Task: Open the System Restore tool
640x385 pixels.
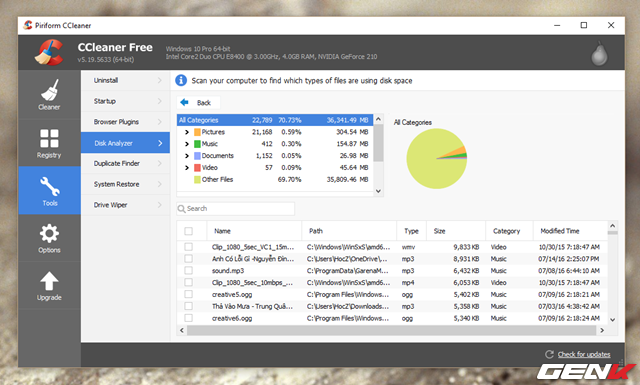Action: coord(125,184)
